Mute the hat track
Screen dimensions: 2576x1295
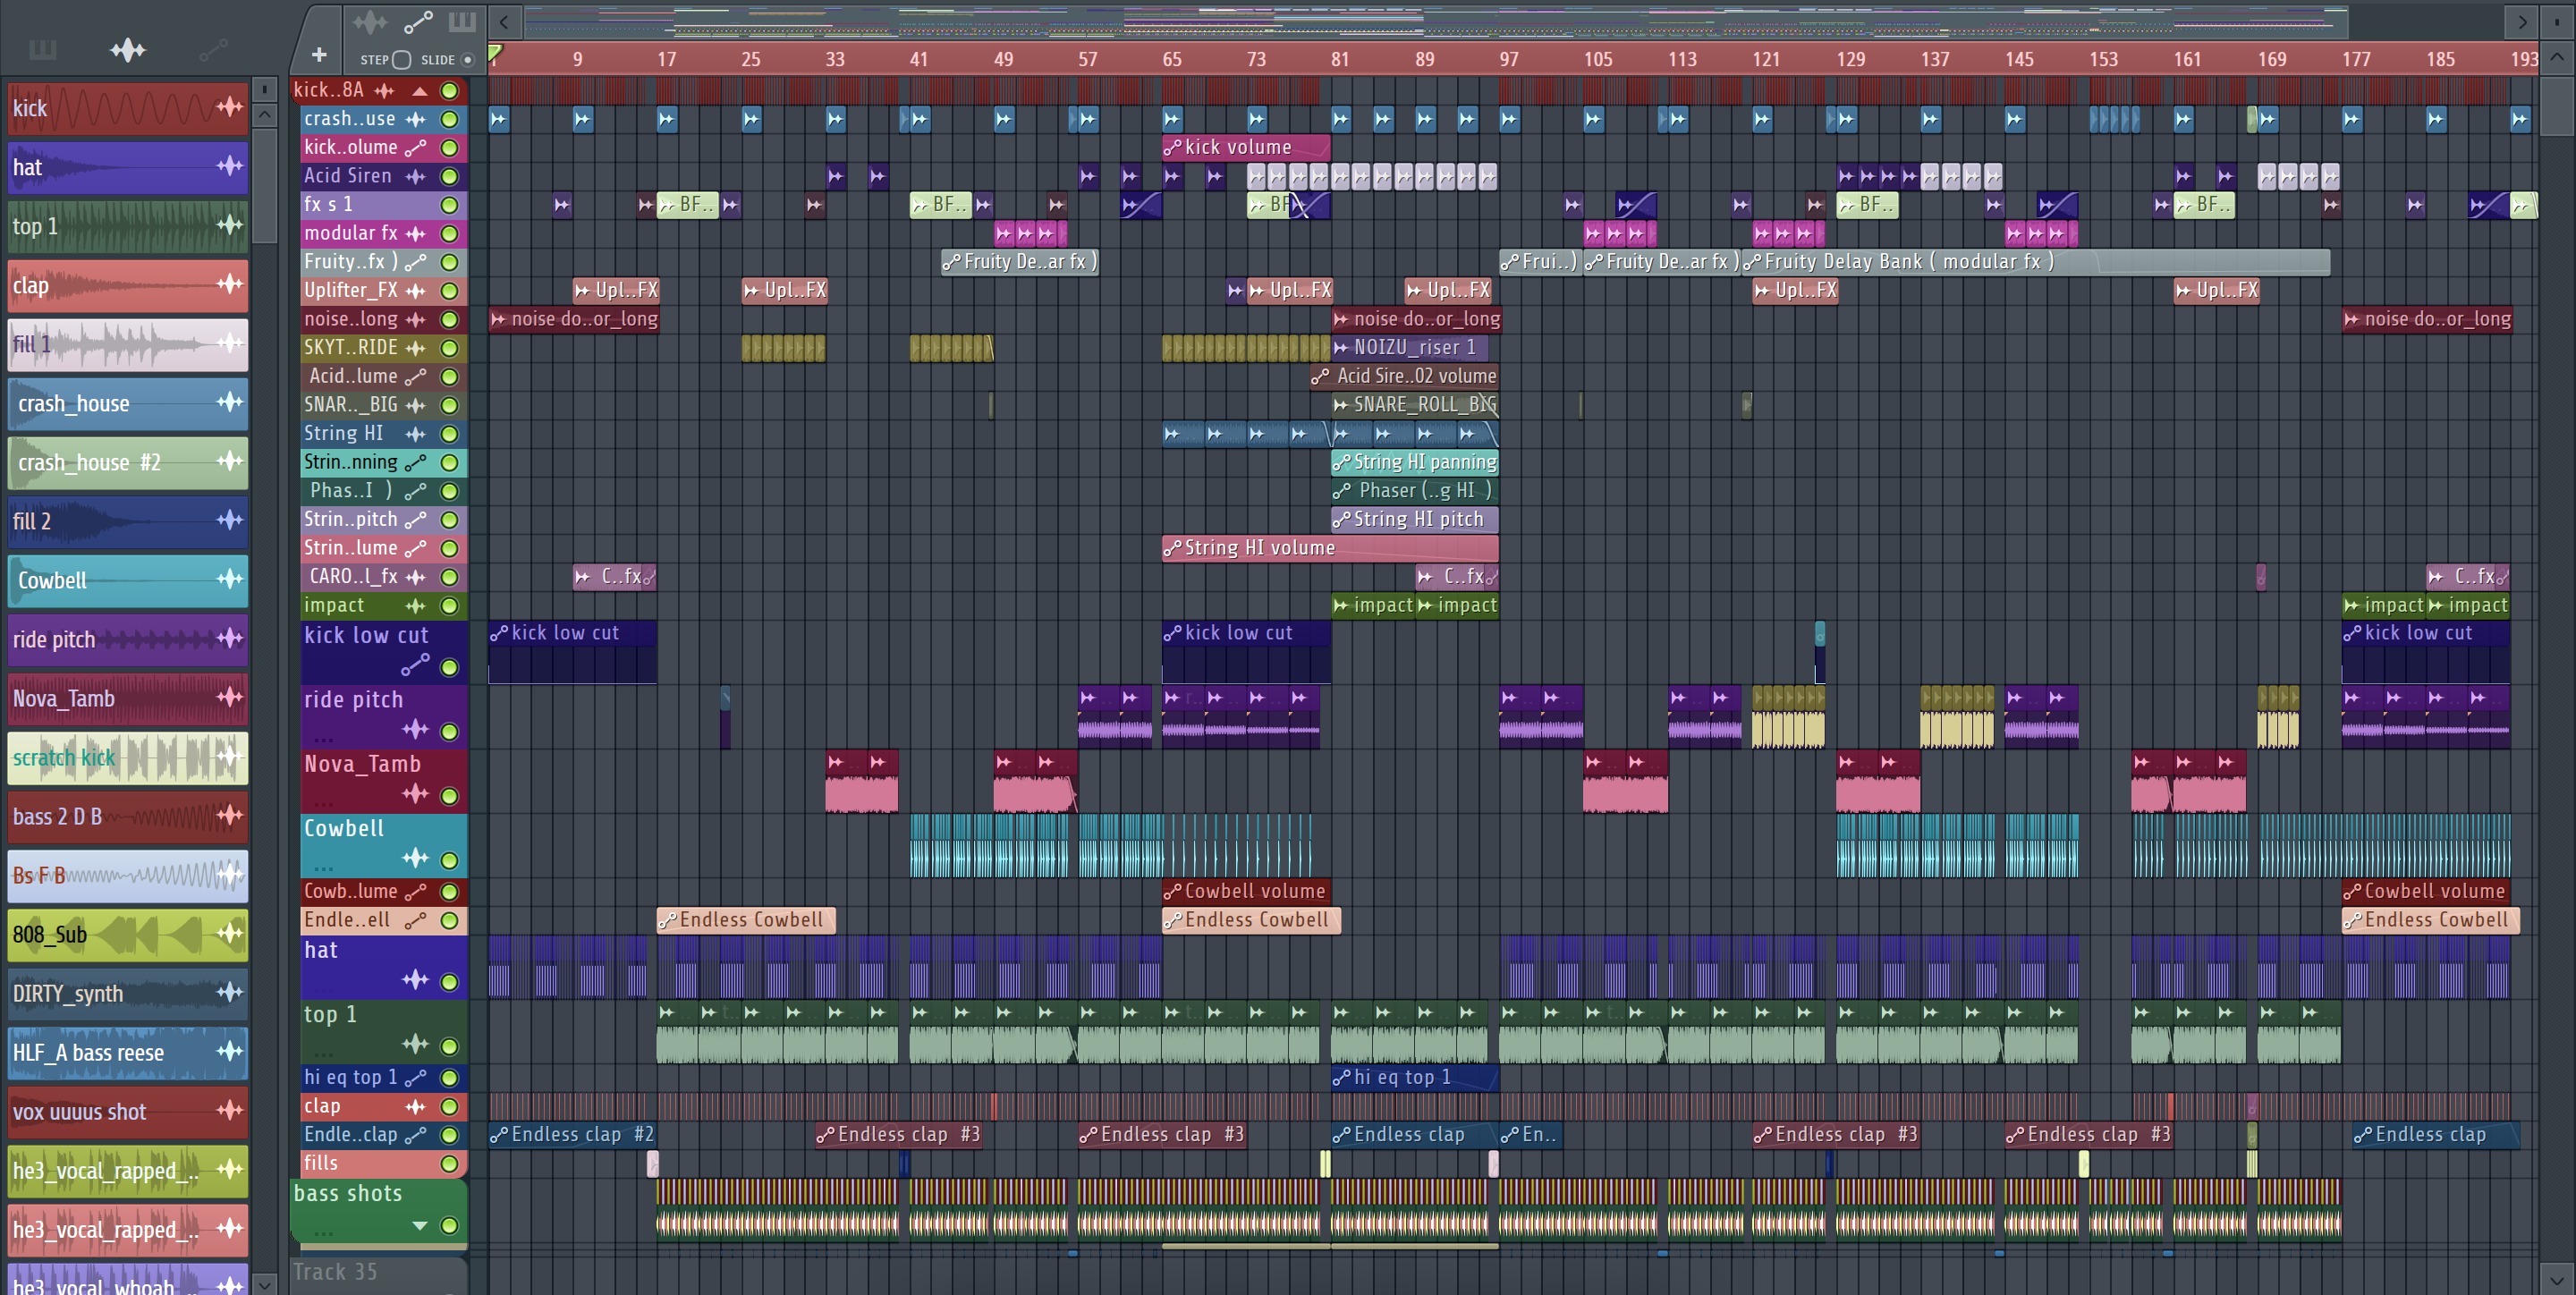450,982
